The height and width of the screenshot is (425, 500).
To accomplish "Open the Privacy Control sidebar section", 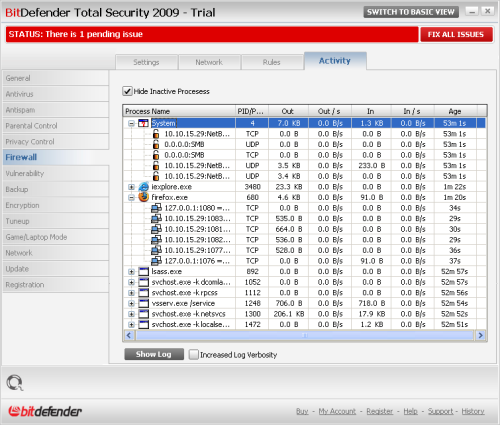I will (x=56, y=142).
